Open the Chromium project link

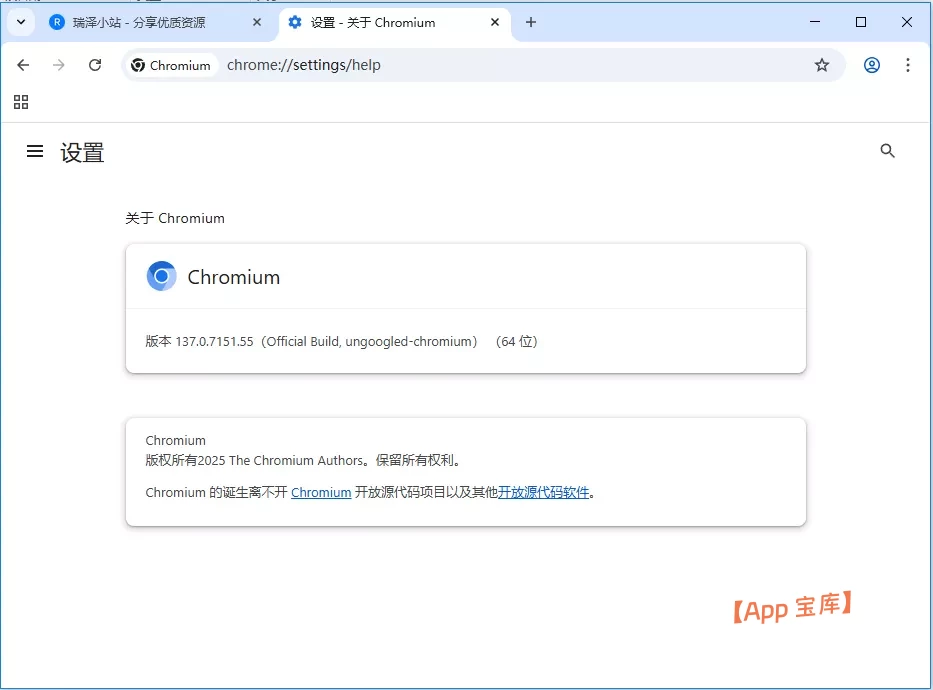pyautogui.click(x=321, y=492)
